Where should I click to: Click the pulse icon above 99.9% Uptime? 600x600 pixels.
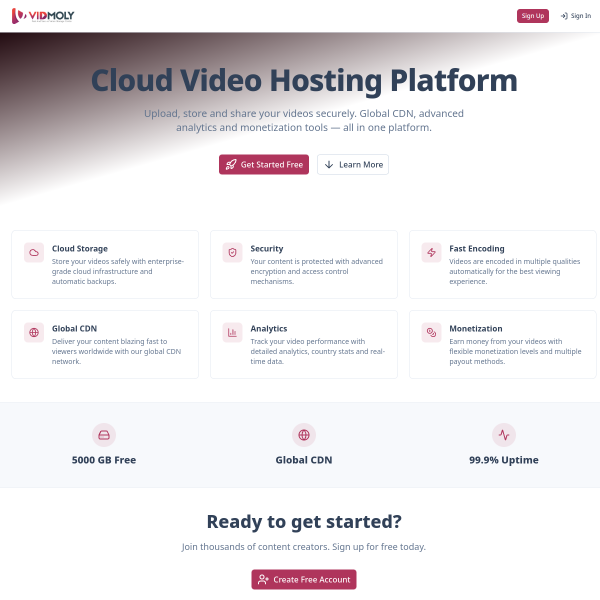point(504,435)
